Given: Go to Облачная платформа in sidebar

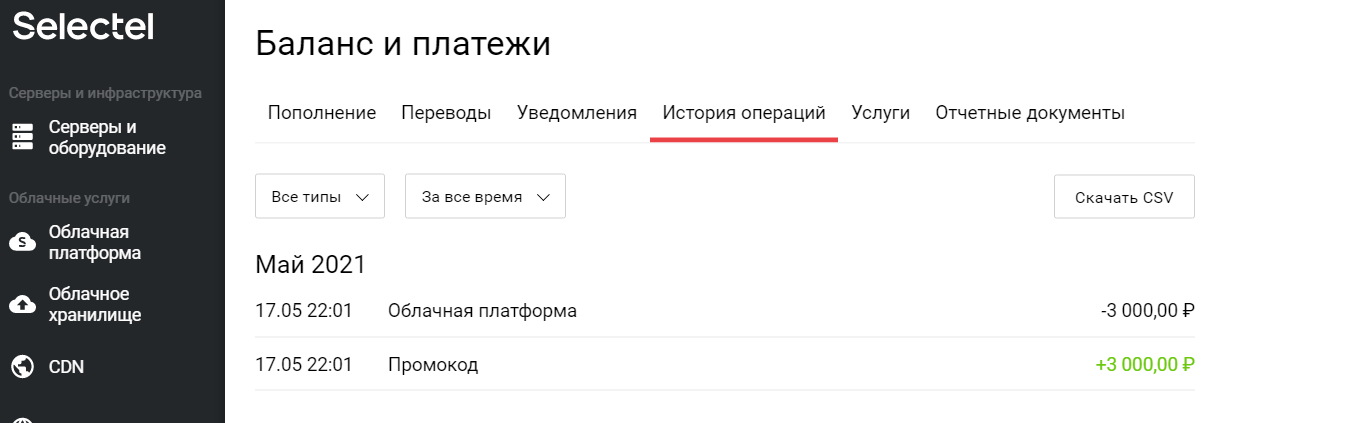Looking at the screenshot, I should tap(95, 242).
